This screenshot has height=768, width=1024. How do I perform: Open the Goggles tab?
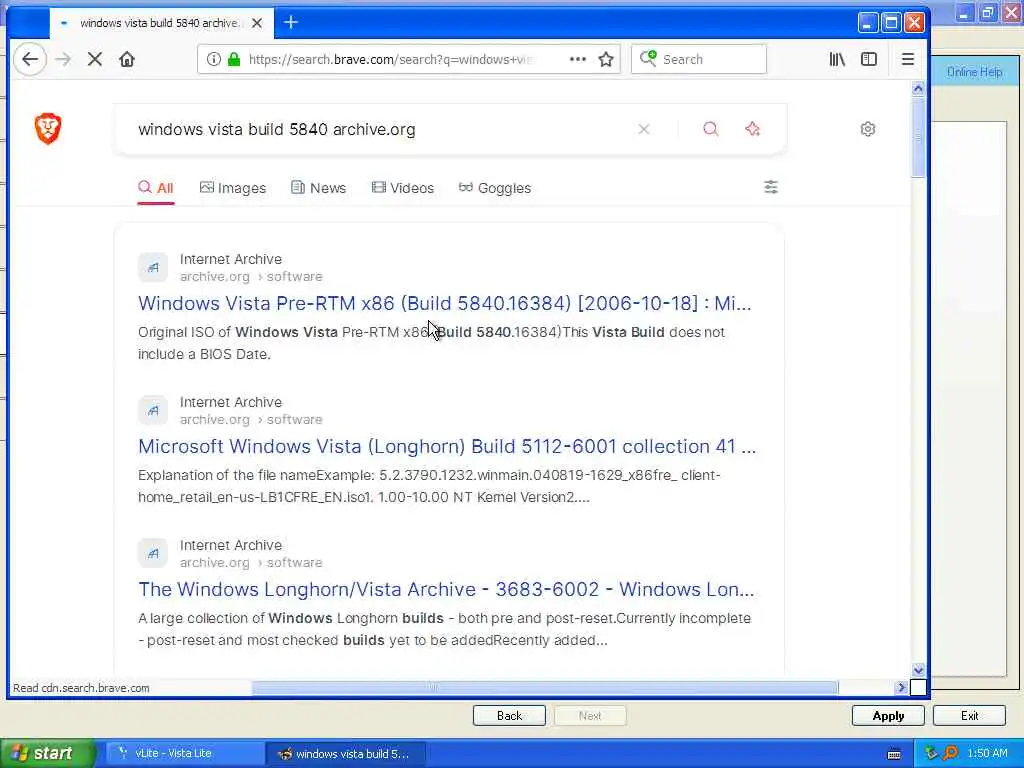(x=494, y=188)
